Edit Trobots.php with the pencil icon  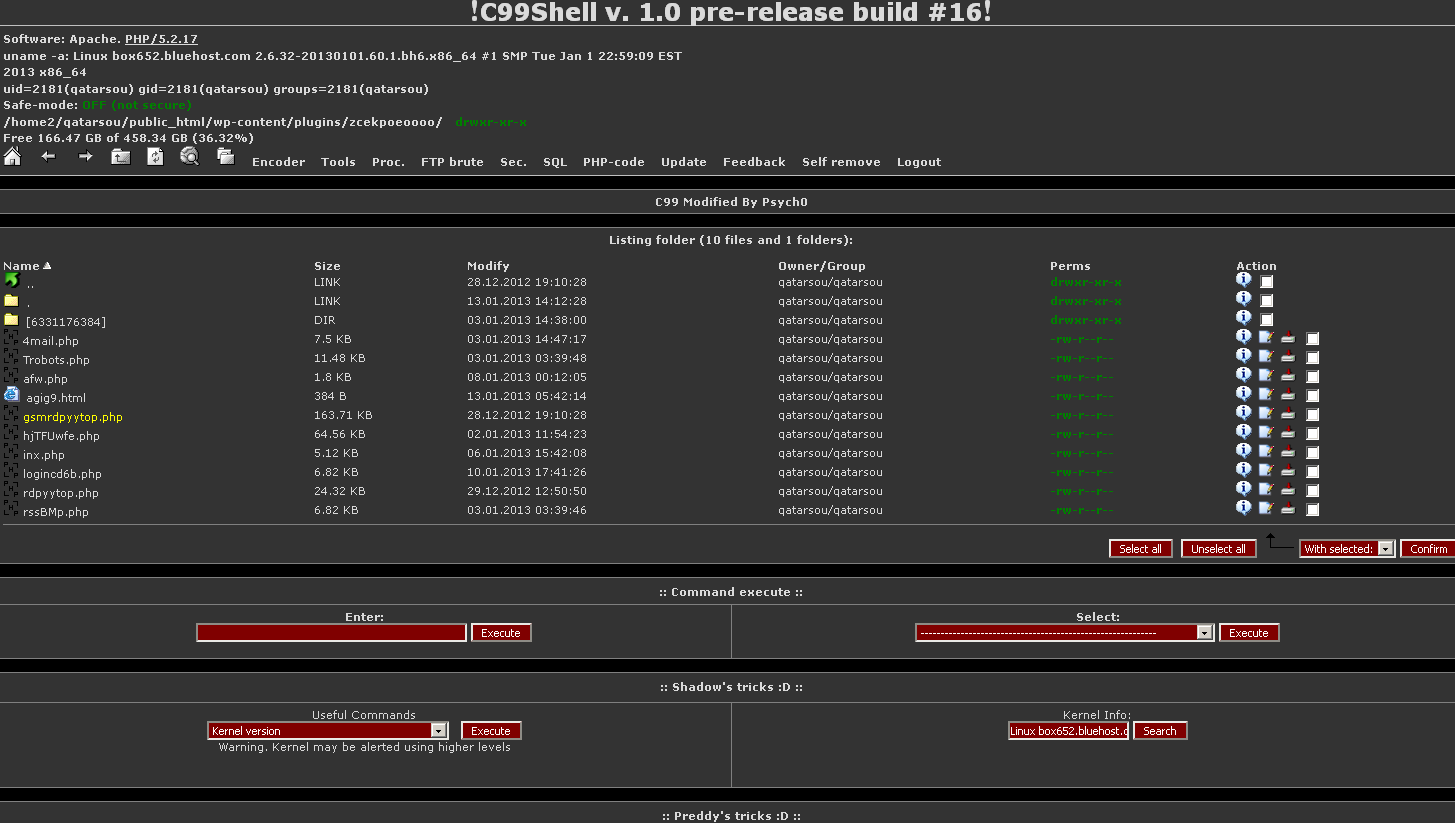(x=1266, y=356)
